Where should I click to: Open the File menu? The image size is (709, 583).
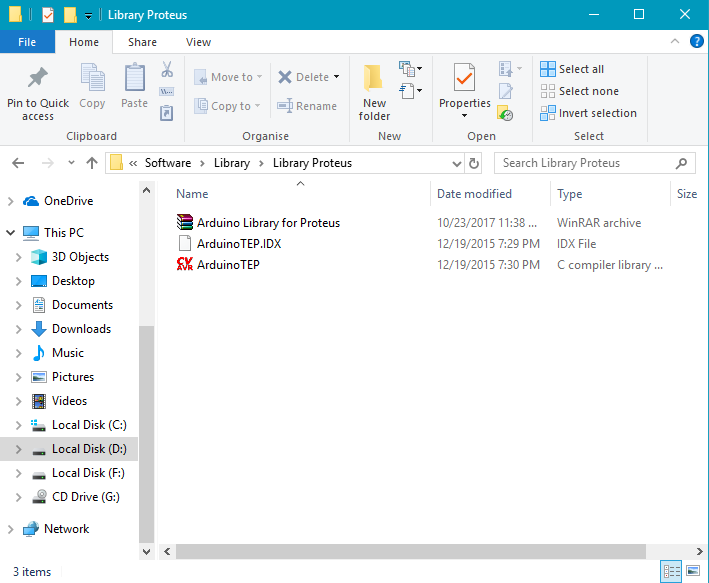27,42
